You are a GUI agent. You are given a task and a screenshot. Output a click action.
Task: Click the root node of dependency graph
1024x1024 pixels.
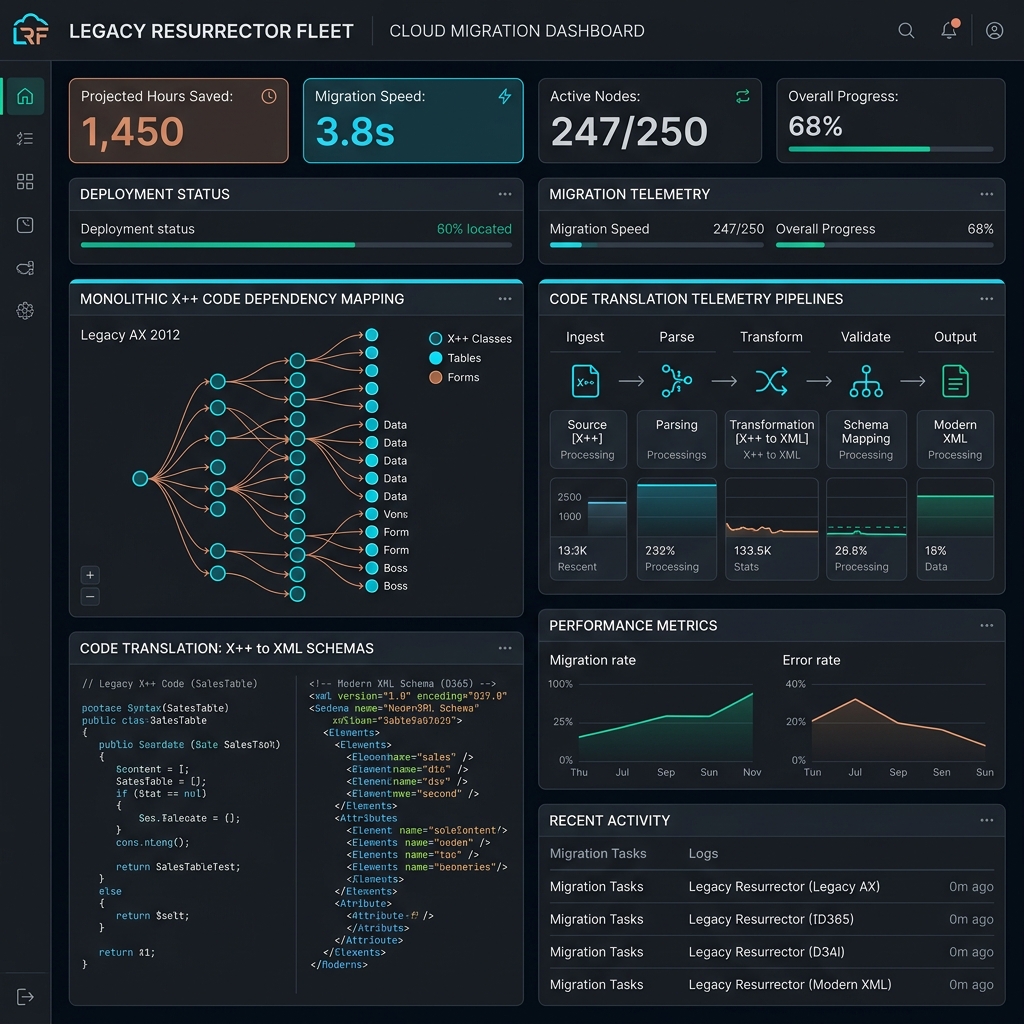point(140,478)
